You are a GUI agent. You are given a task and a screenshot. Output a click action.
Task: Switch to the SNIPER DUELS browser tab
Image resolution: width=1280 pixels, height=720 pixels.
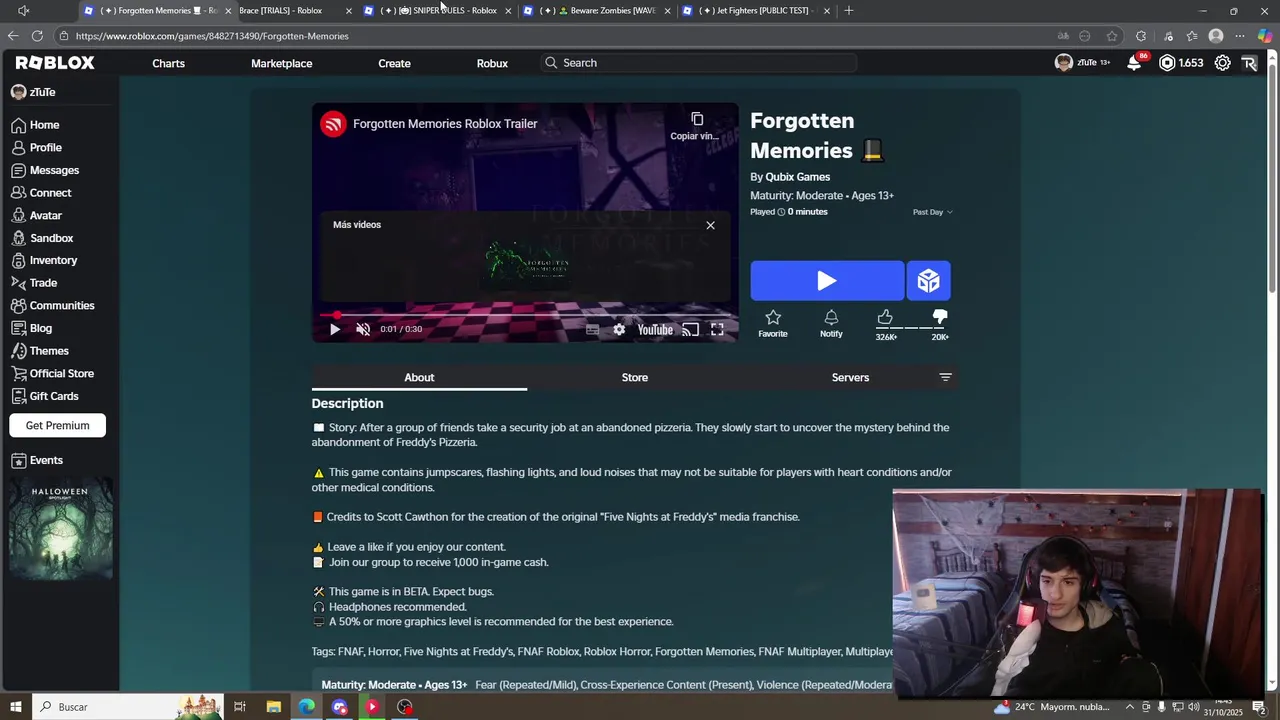click(x=439, y=10)
